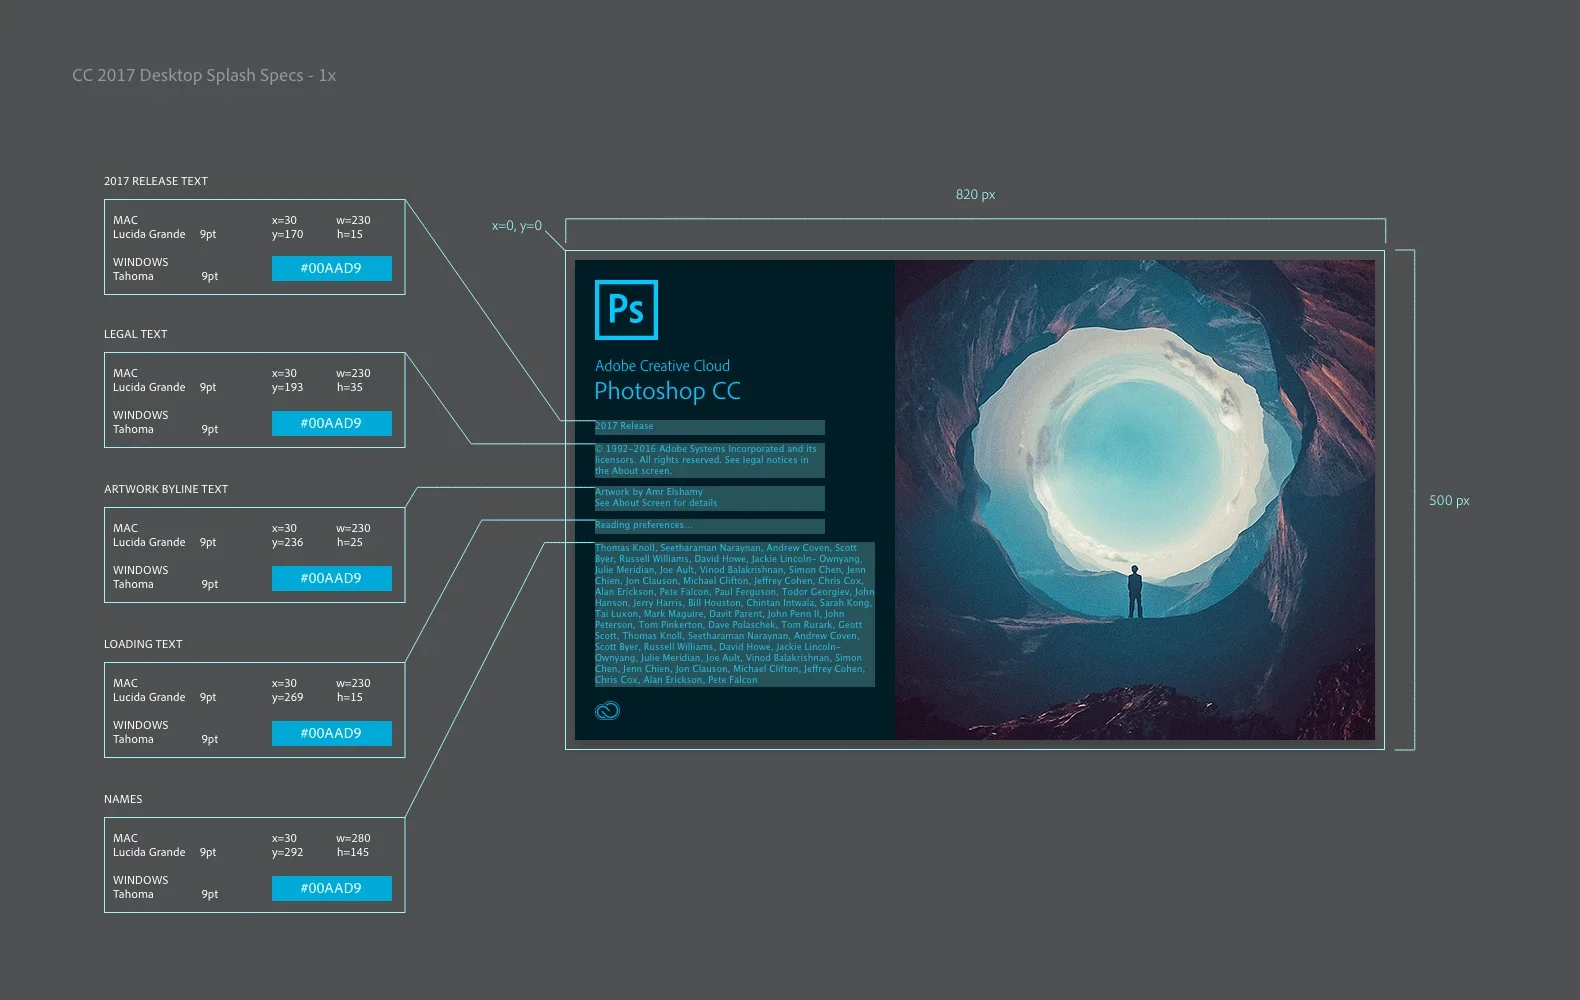Click the 'y=269' value
The width and height of the screenshot is (1580, 1000).
(287, 698)
